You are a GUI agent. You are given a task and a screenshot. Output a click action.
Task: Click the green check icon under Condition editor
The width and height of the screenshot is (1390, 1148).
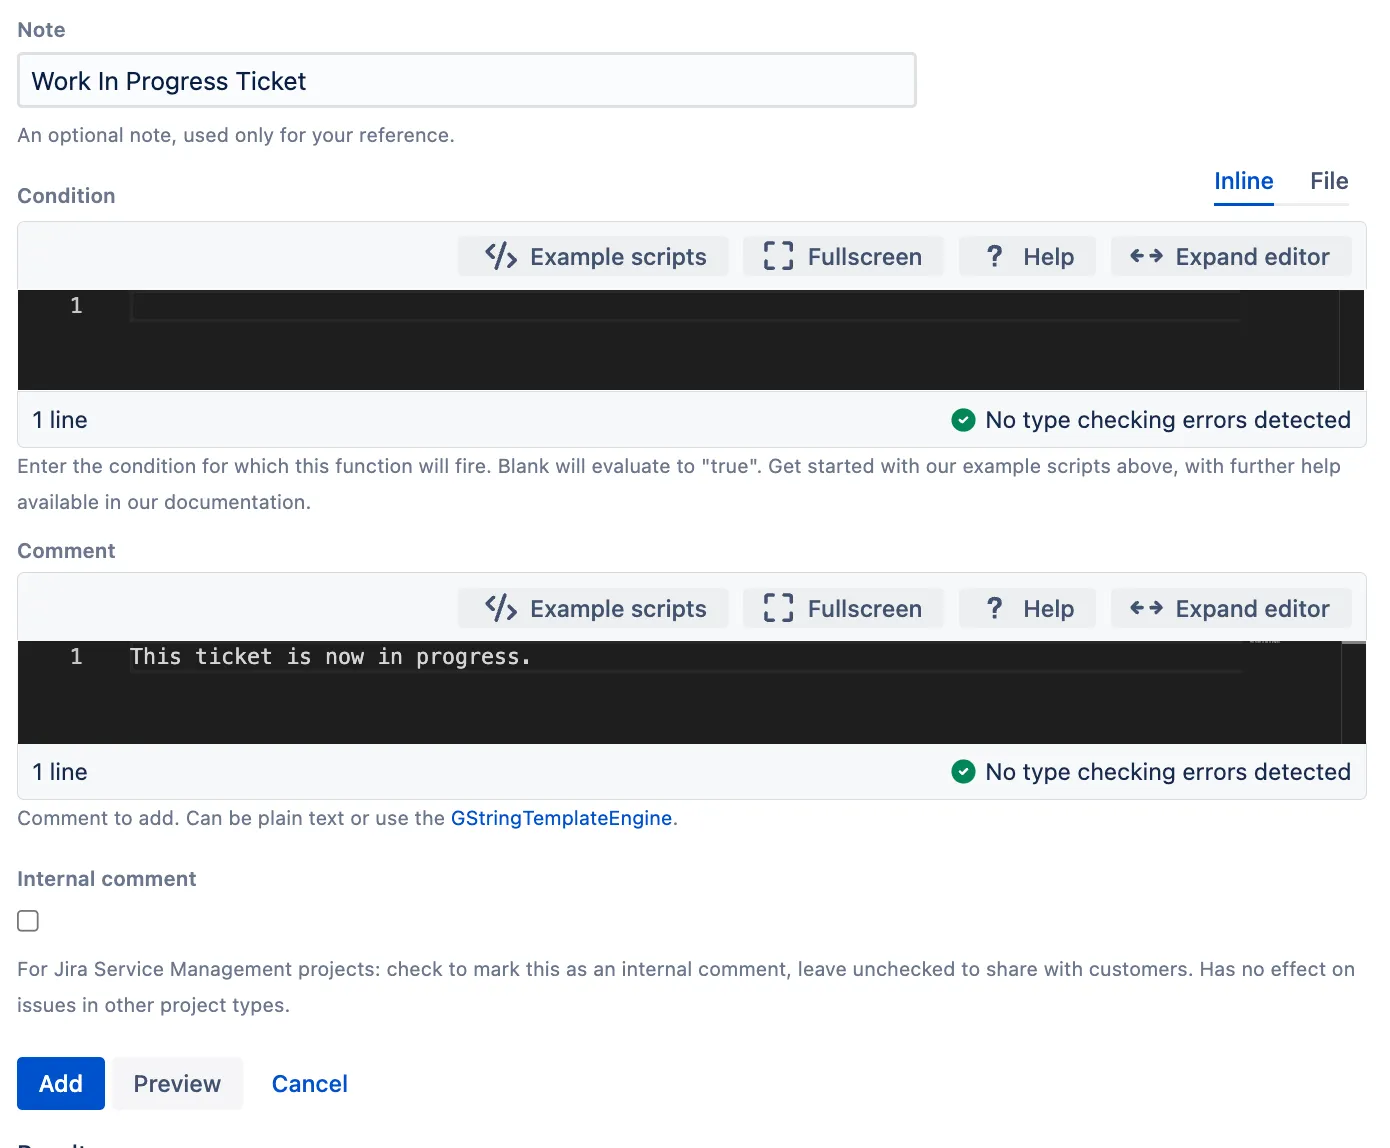pyautogui.click(x=963, y=420)
